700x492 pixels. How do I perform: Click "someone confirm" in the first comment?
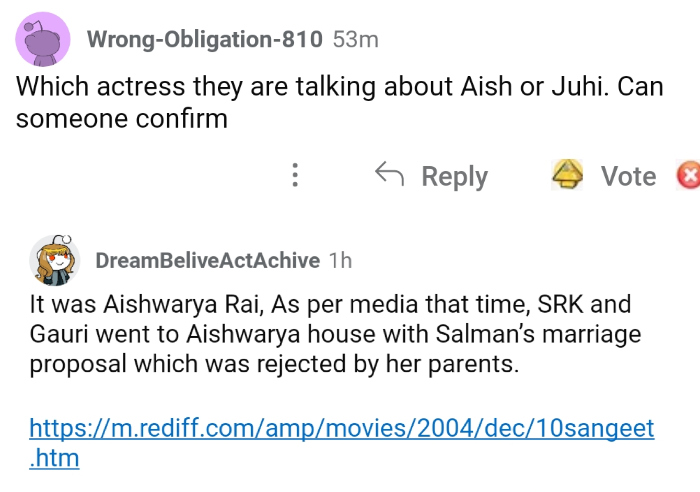coord(122,118)
